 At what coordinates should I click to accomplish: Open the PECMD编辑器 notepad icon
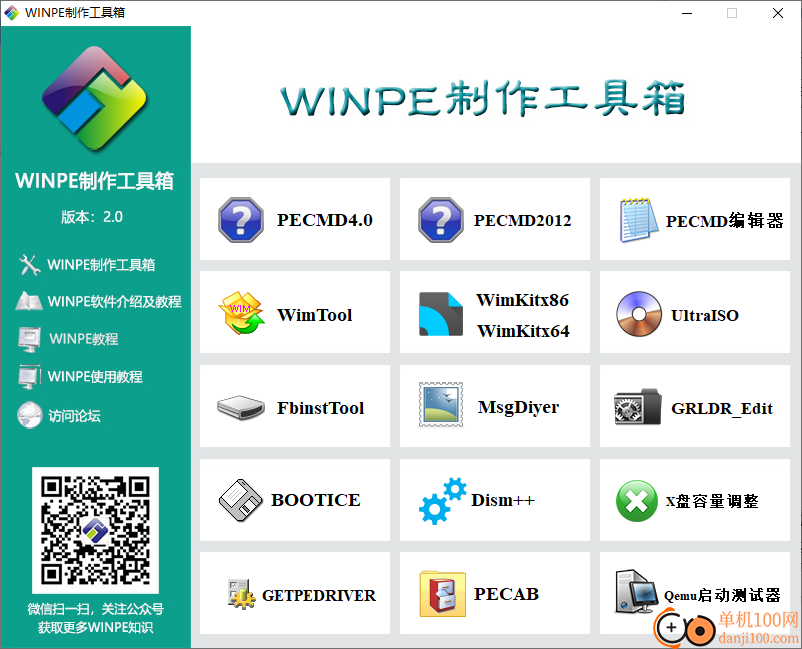click(x=638, y=220)
